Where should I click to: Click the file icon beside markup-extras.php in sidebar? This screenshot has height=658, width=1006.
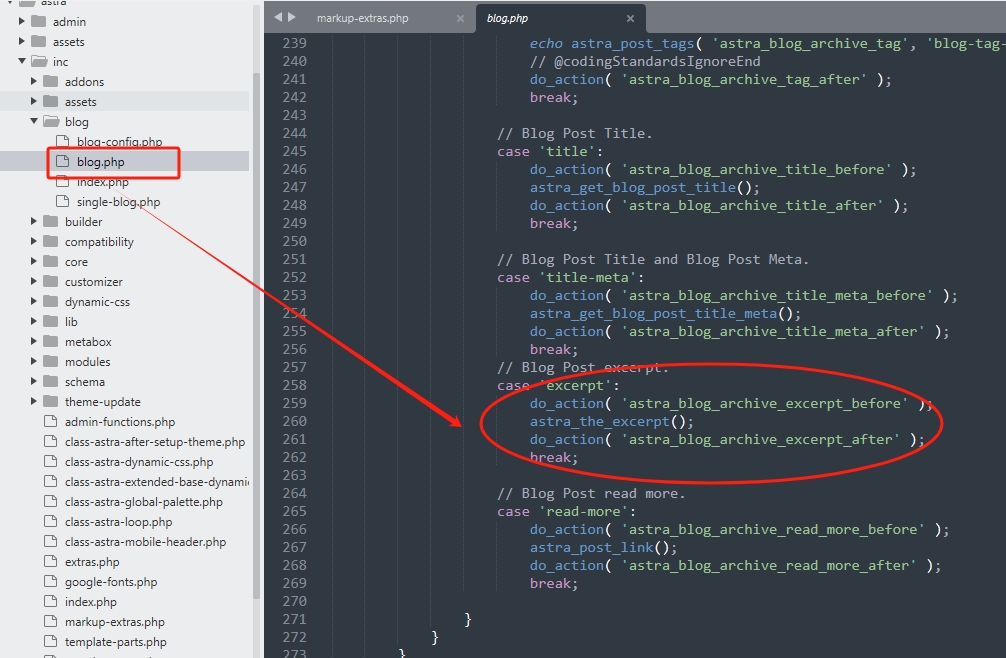(51, 621)
